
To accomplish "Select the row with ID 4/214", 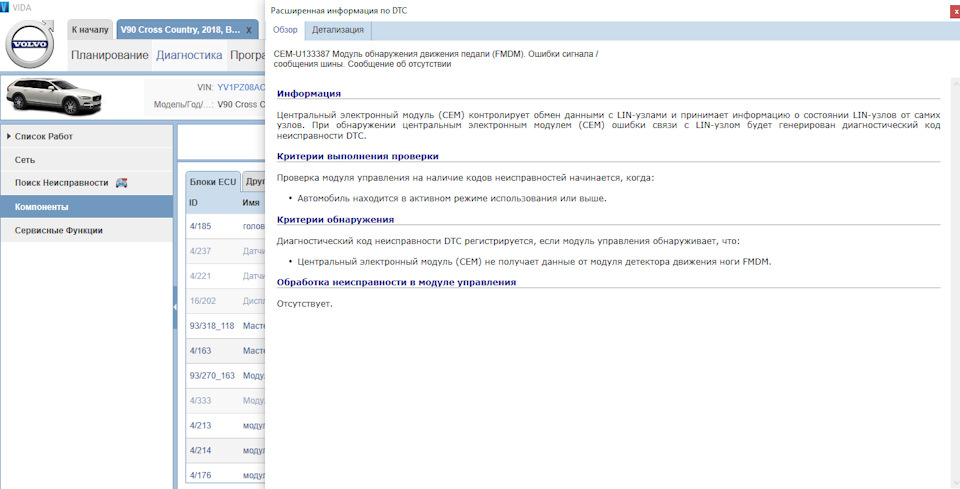I will (x=225, y=450).
